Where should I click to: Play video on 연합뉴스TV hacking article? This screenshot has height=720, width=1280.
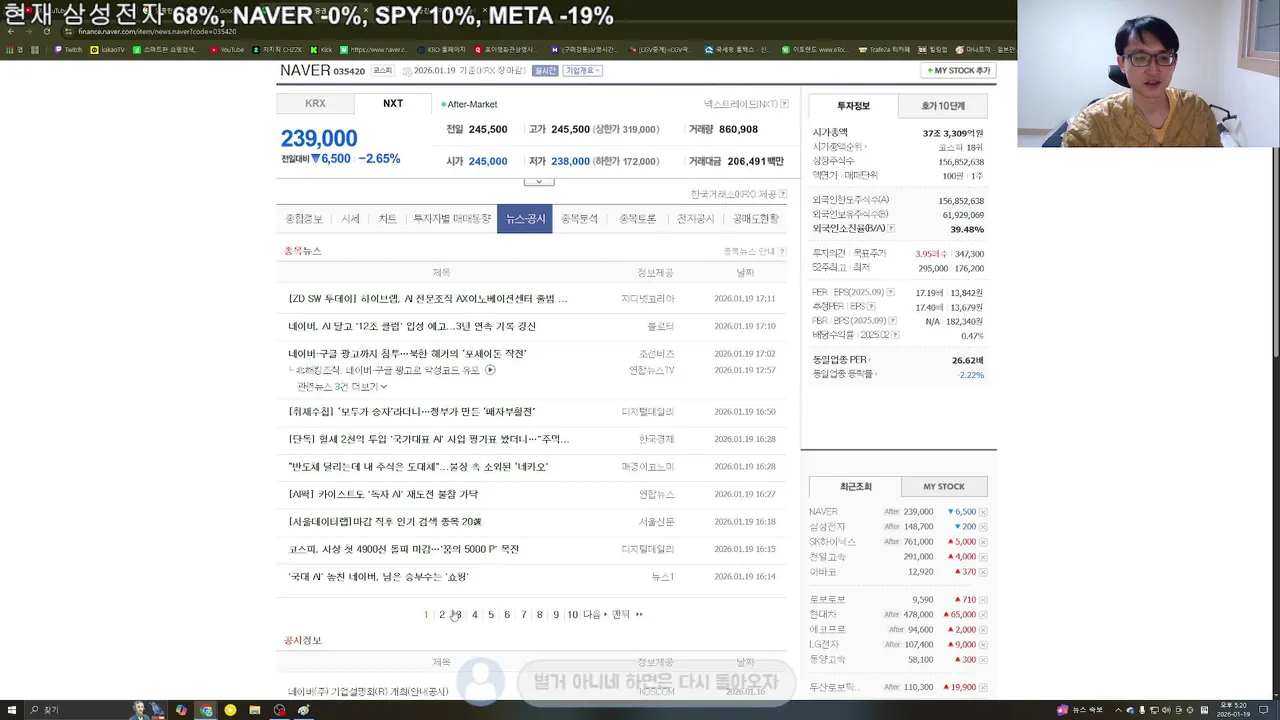(x=490, y=370)
